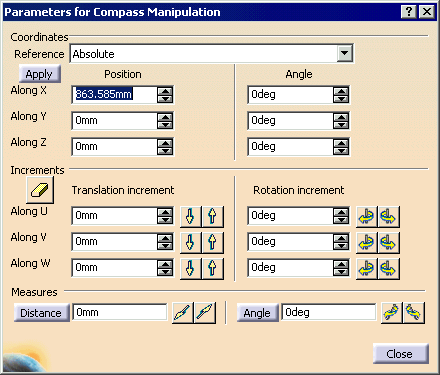The width and height of the screenshot is (440, 375).
Task: Click the Distance measure button
Action: (x=41, y=313)
